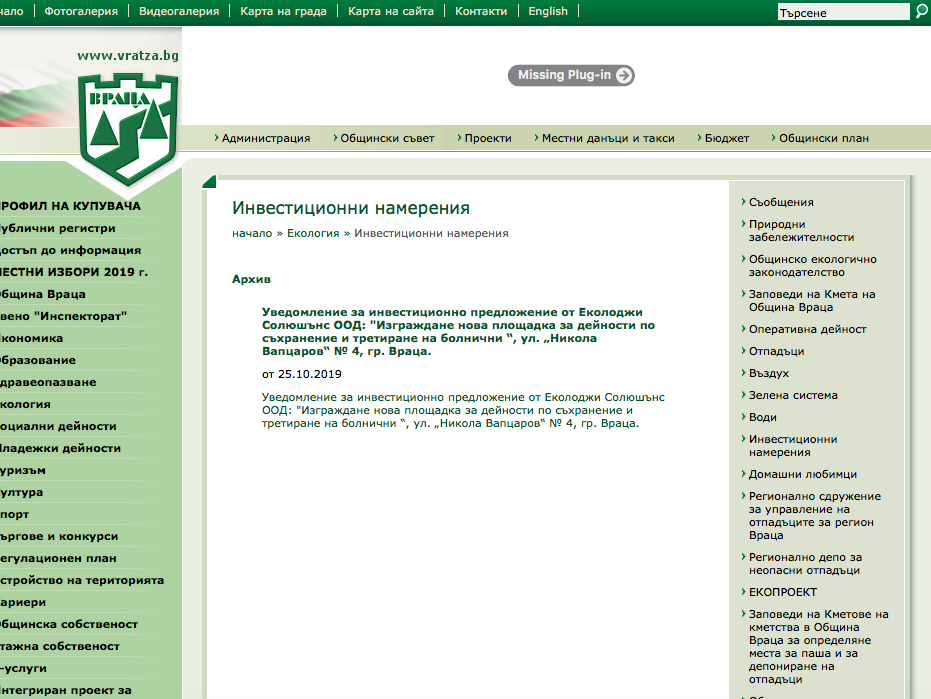Open Съобщения in right sidebar
This screenshot has width=931, height=699.
tap(781, 203)
